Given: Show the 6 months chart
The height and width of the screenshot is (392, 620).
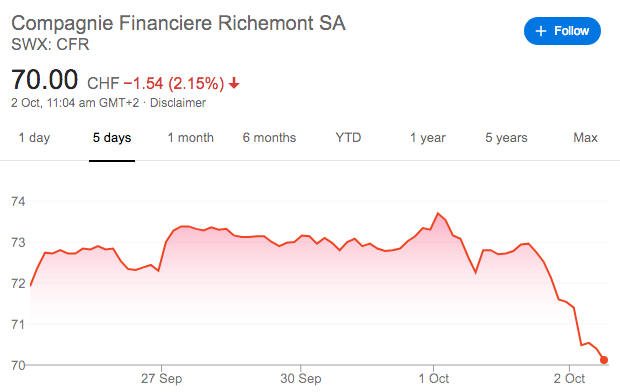Looking at the screenshot, I should point(269,138).
